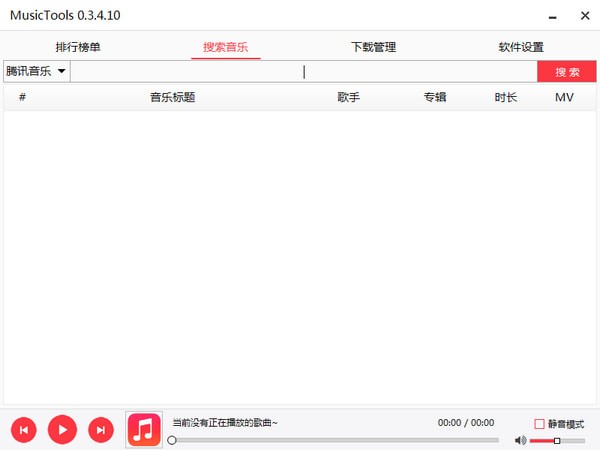The height and width of the screenshot is (450, 600).
Task: Click the playback progress bar
Action: point(335,440)
